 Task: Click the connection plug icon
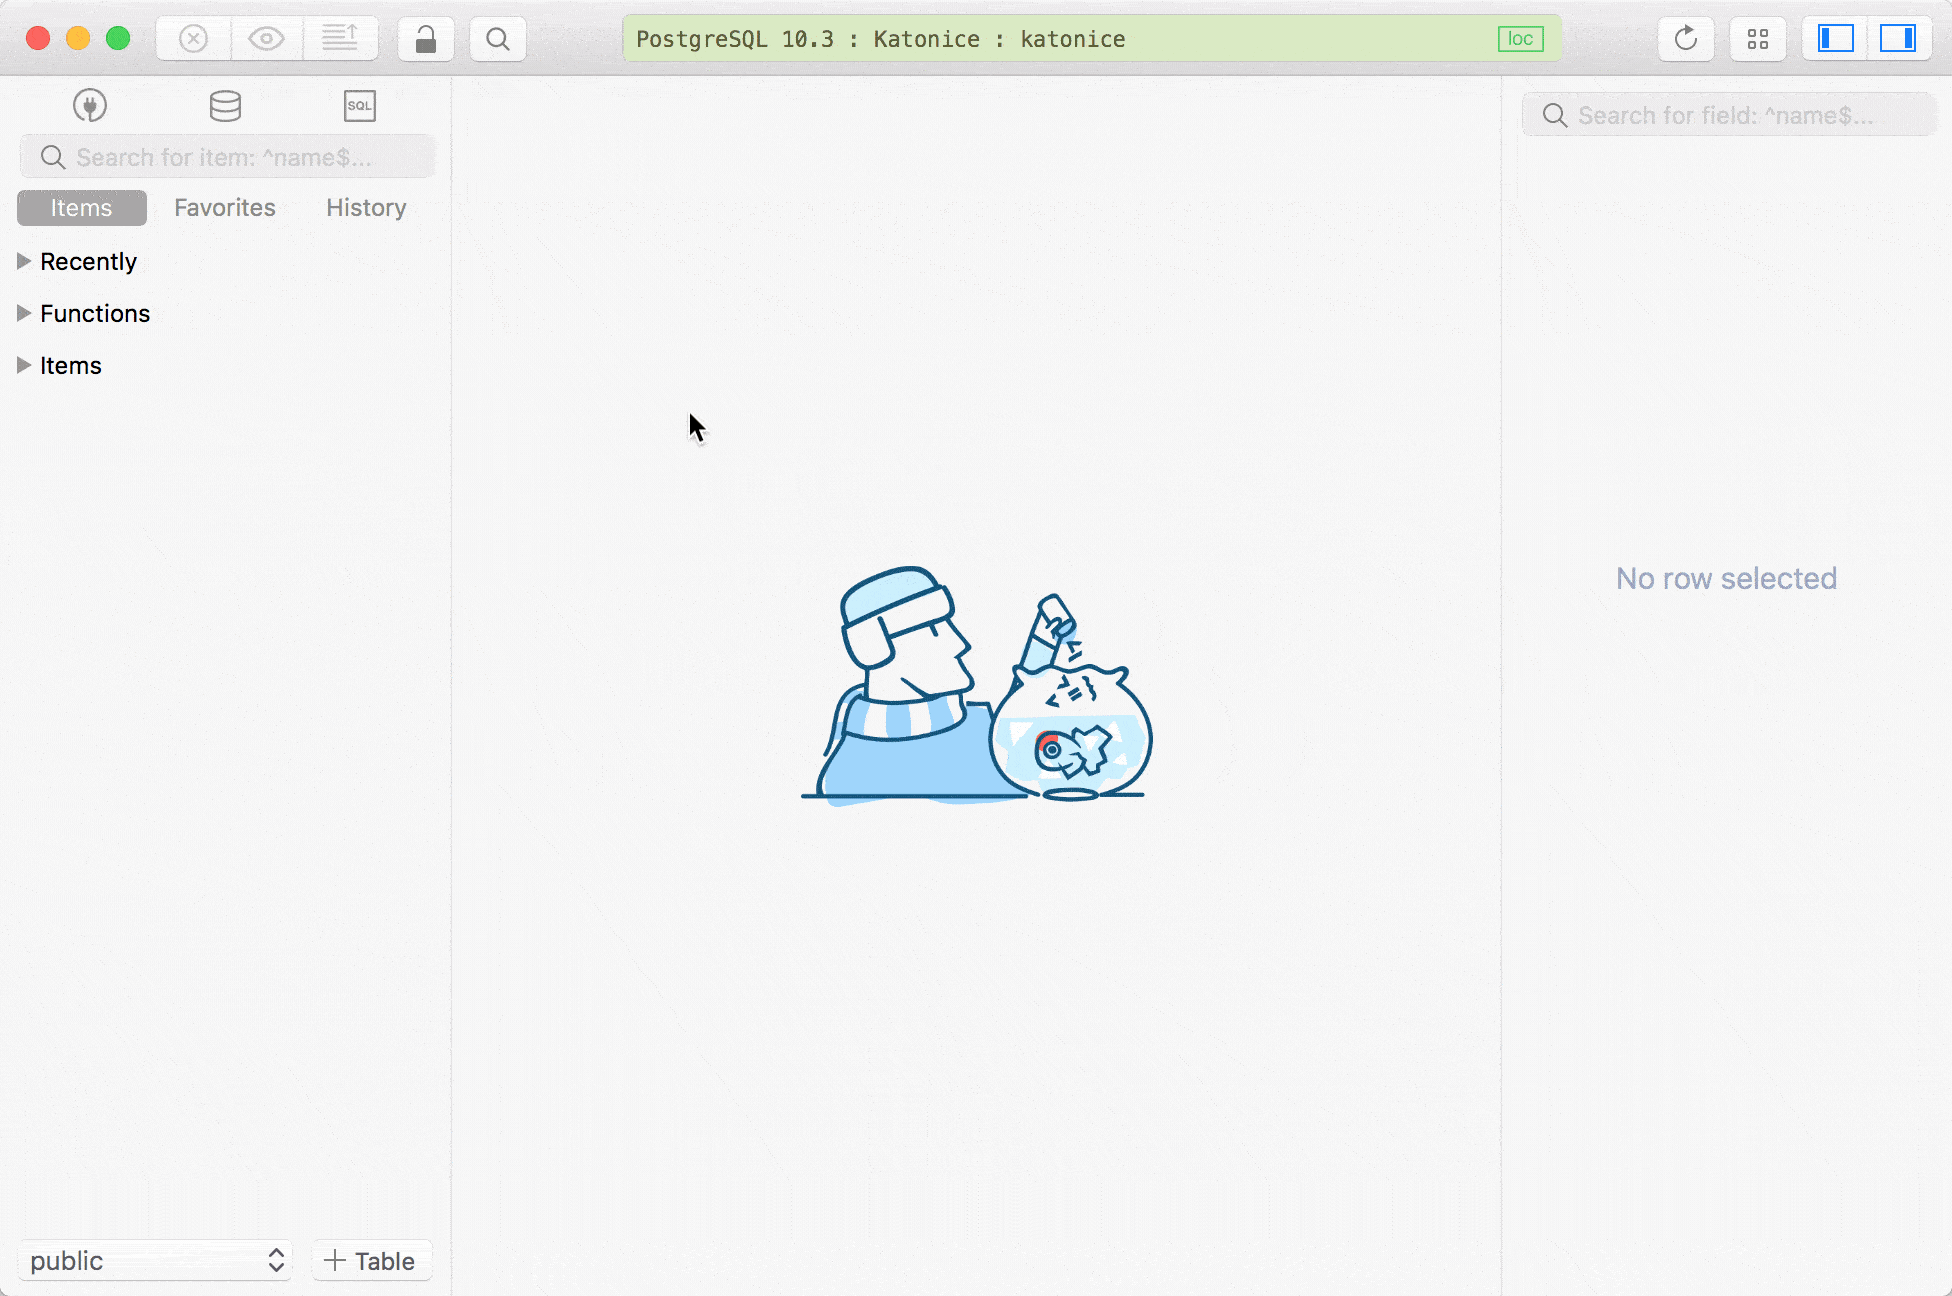90,105
